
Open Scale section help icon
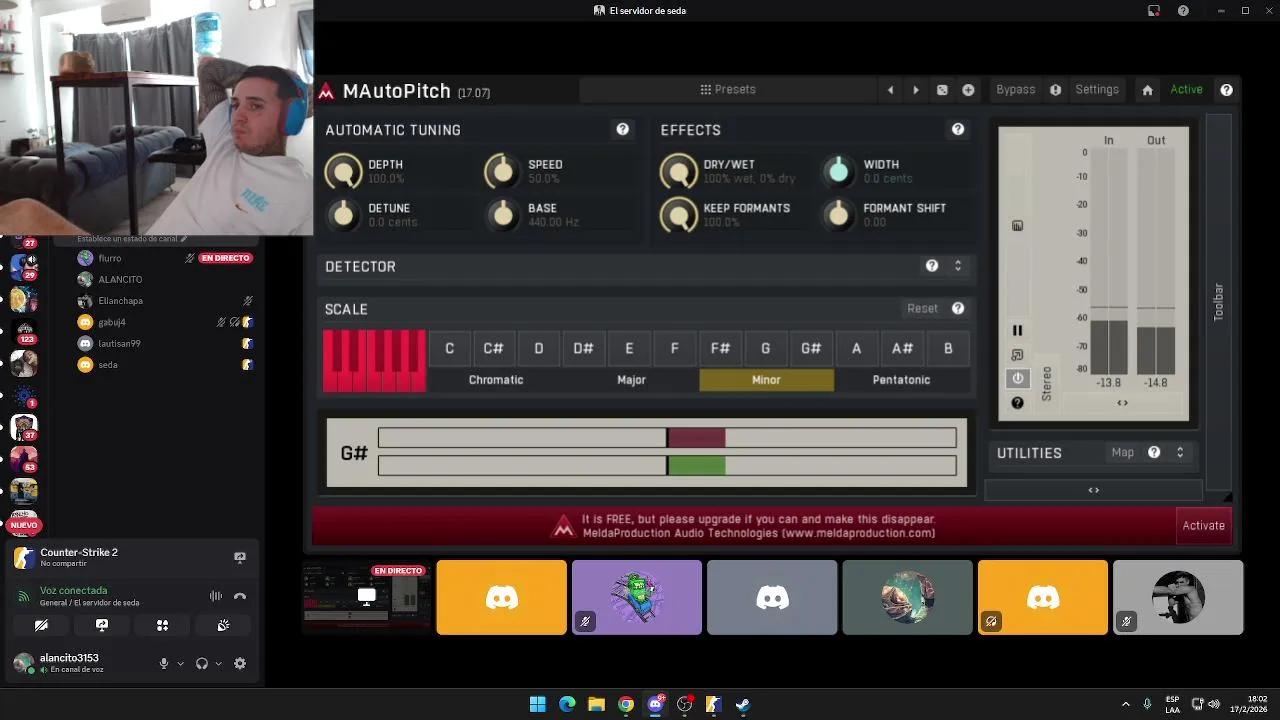[x=957, y=309]
